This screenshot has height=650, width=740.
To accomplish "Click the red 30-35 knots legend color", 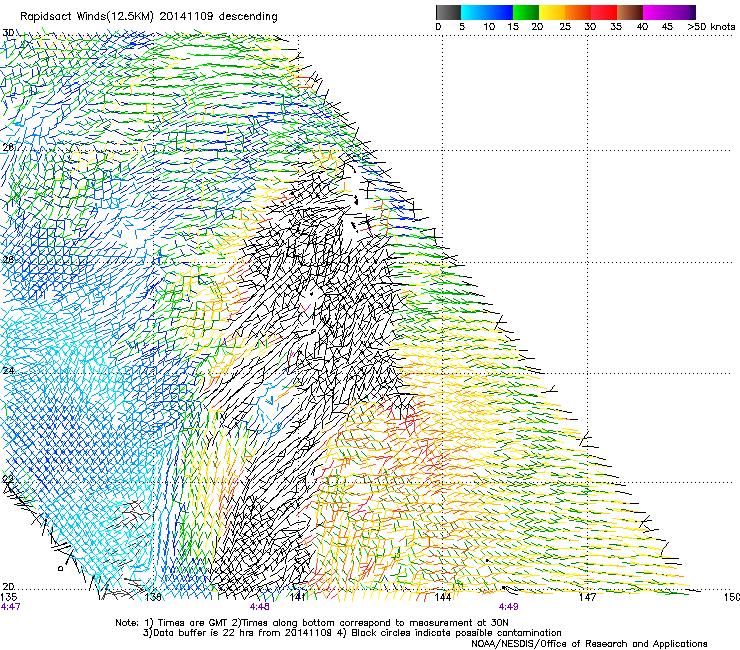I will click(604, 12).
